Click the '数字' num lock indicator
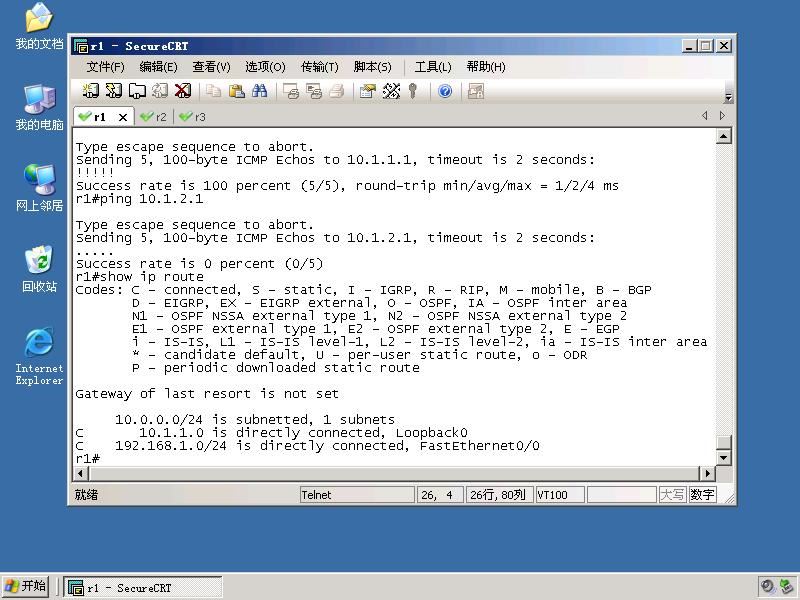The height and width of the screenshot is (600, 800). point(703,495)
